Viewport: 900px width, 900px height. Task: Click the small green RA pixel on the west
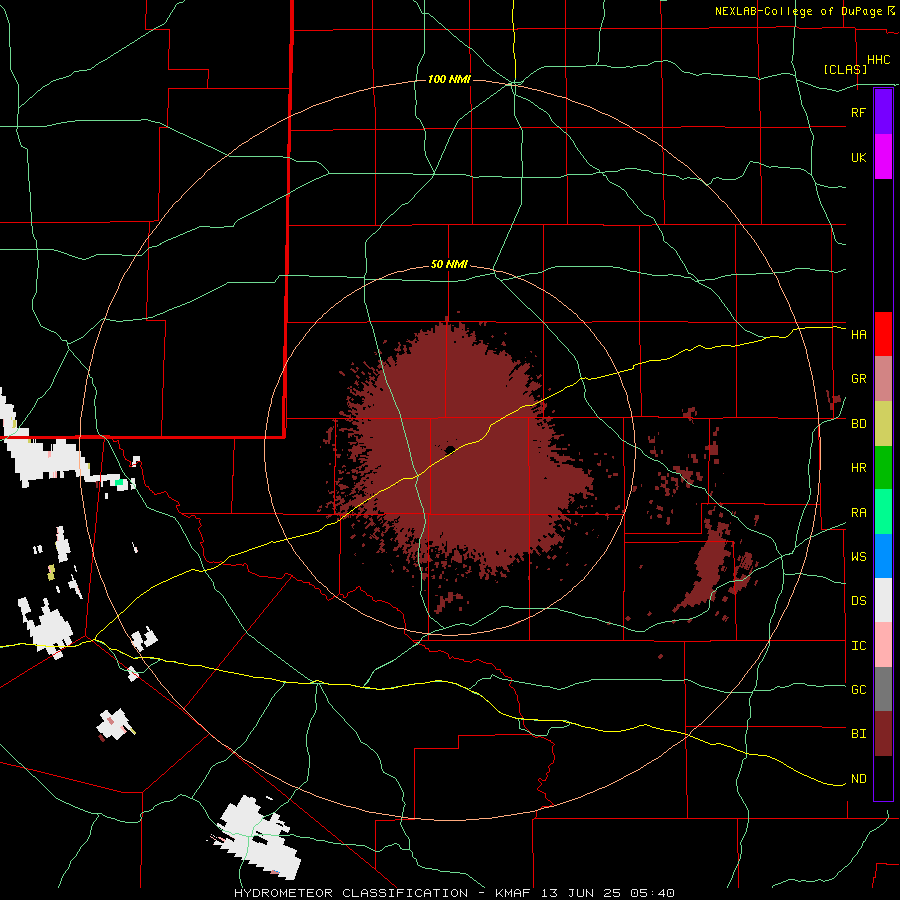[119, 483]
